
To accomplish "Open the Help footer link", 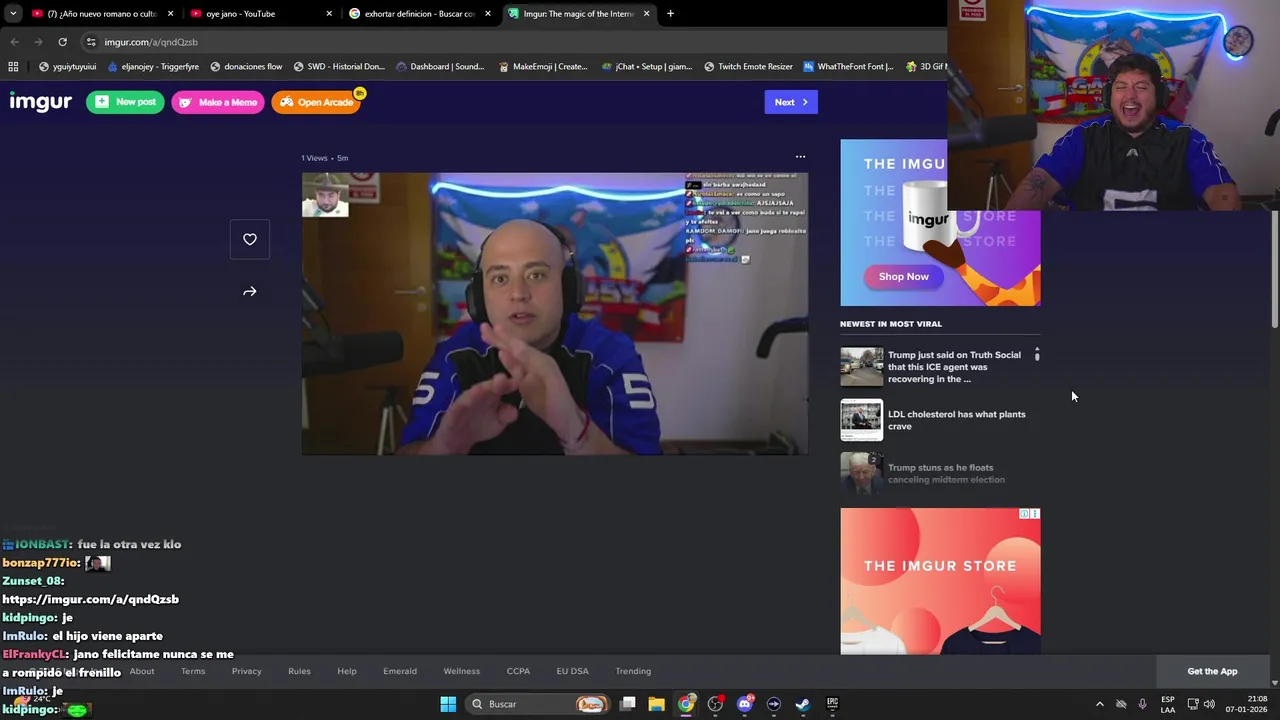I will tap(347, 671).
